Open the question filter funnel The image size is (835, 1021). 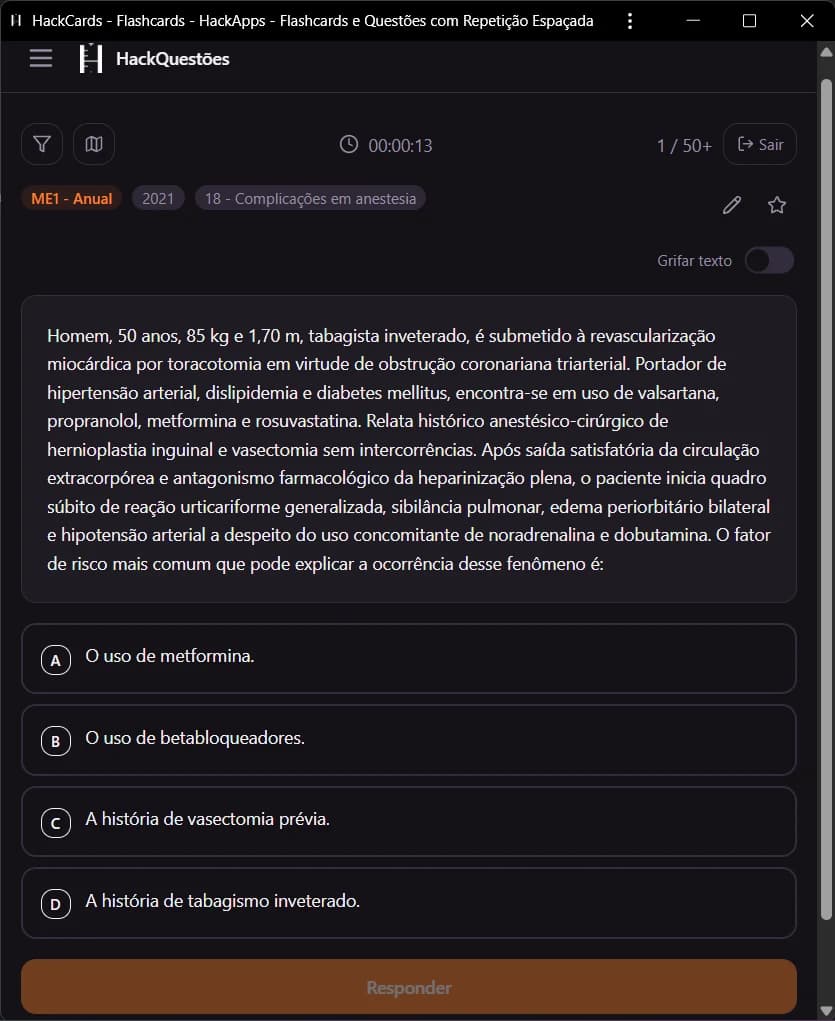[x=42, y=144]
